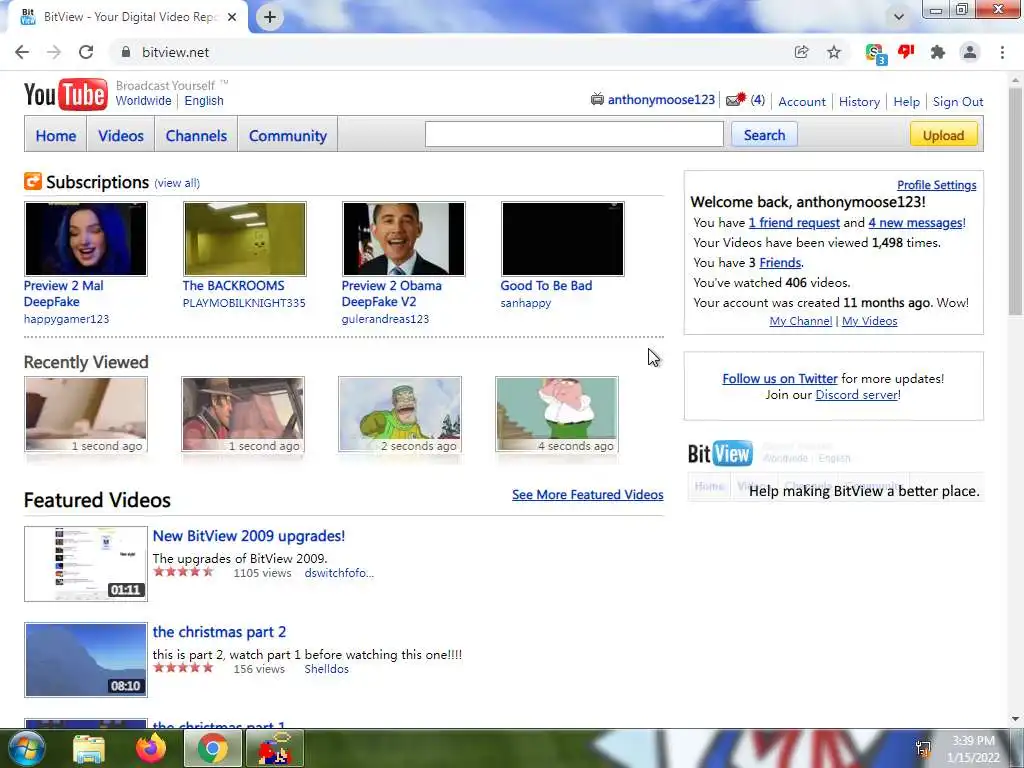Bookmark this page with the star icon
Viewport: 1024px width, 768px height.
(834, 52)
